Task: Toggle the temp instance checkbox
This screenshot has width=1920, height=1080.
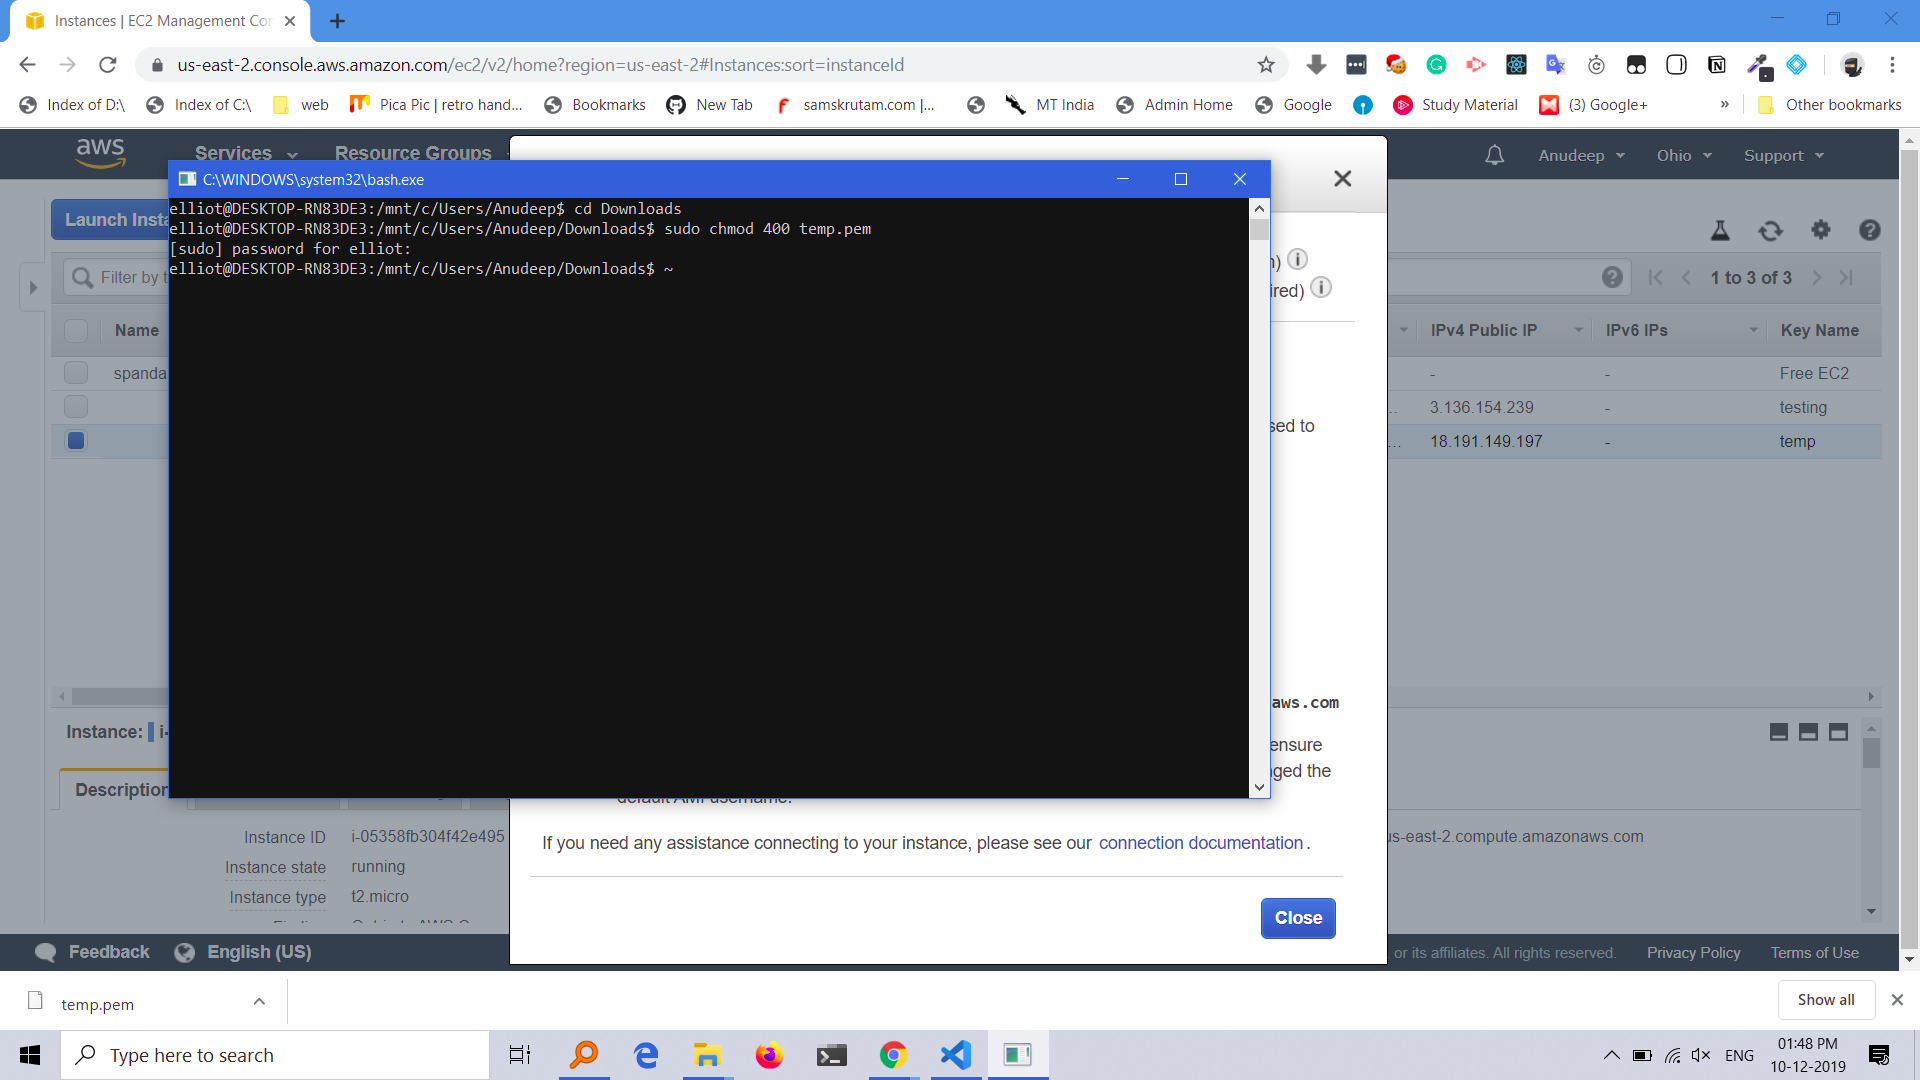Action: pyautogui.click(x=76, y=440)
